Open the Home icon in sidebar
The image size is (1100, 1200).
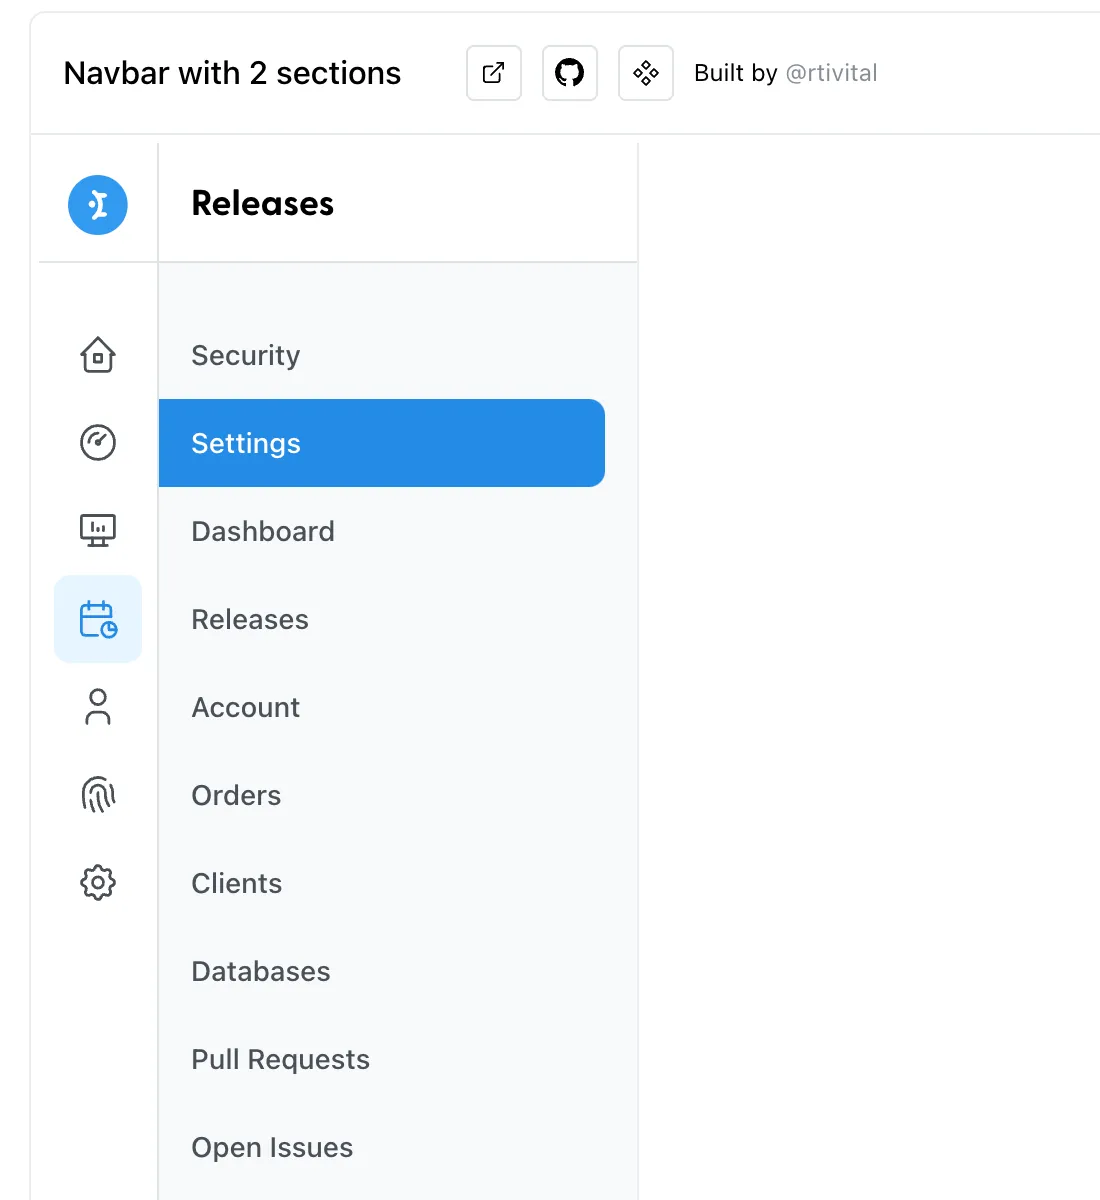click(x=98, y=355)
